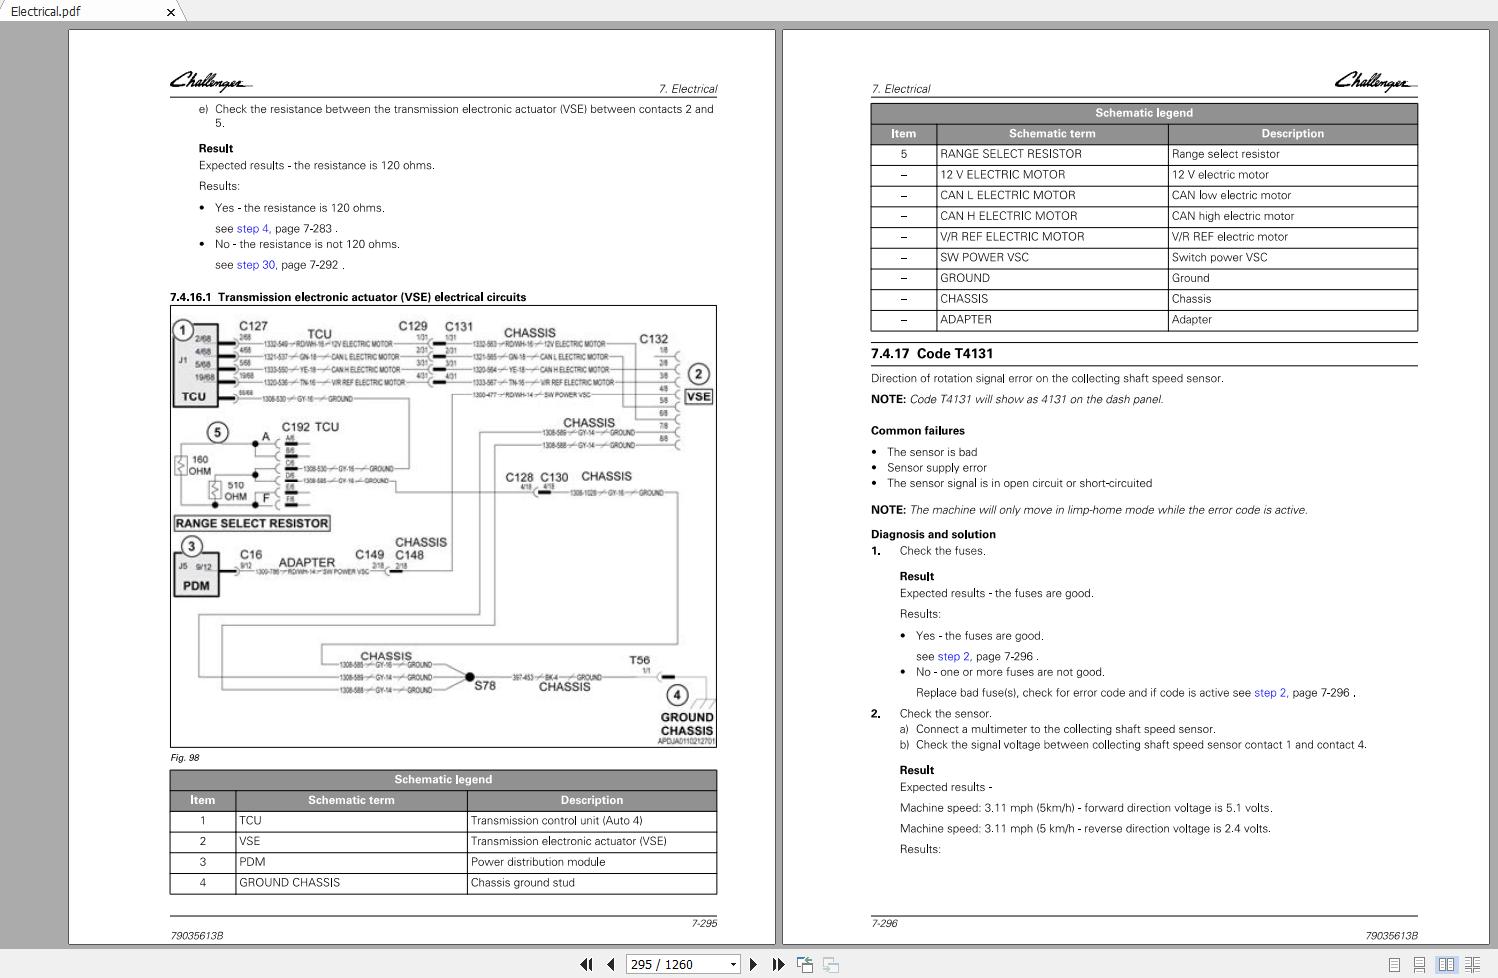The width and height of the screenshot is (1498, 978).
Task: Go to the previous page
Action: pyautogui.click(x=610, y=964)
